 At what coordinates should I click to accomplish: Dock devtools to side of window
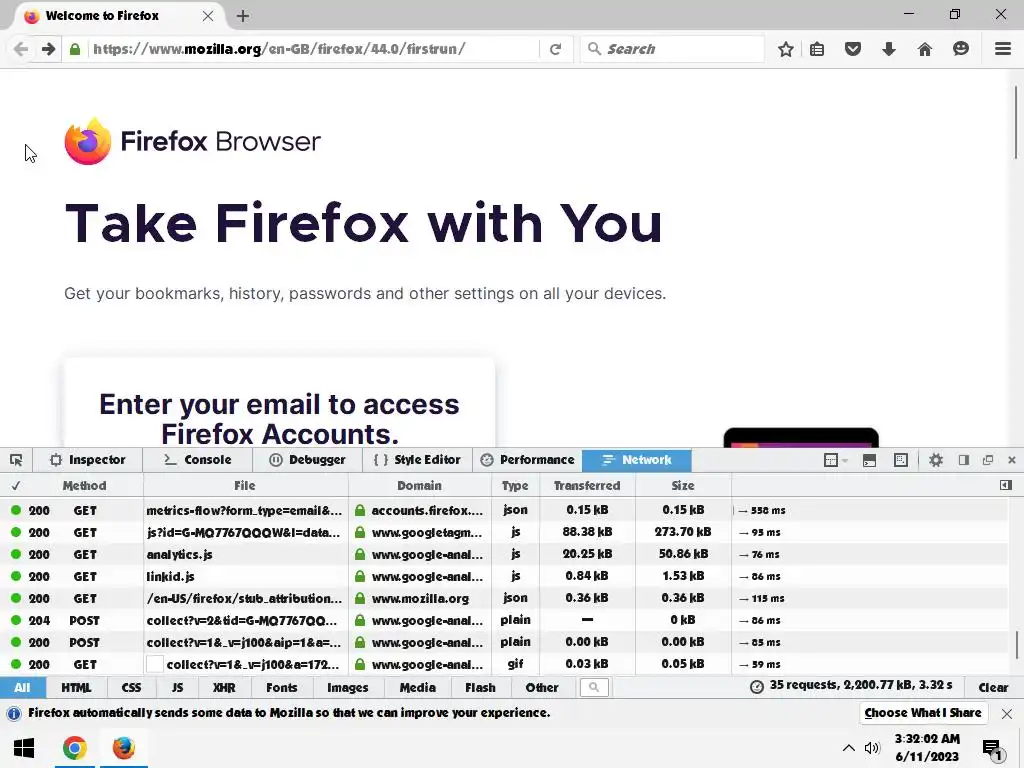click(964, 460)
